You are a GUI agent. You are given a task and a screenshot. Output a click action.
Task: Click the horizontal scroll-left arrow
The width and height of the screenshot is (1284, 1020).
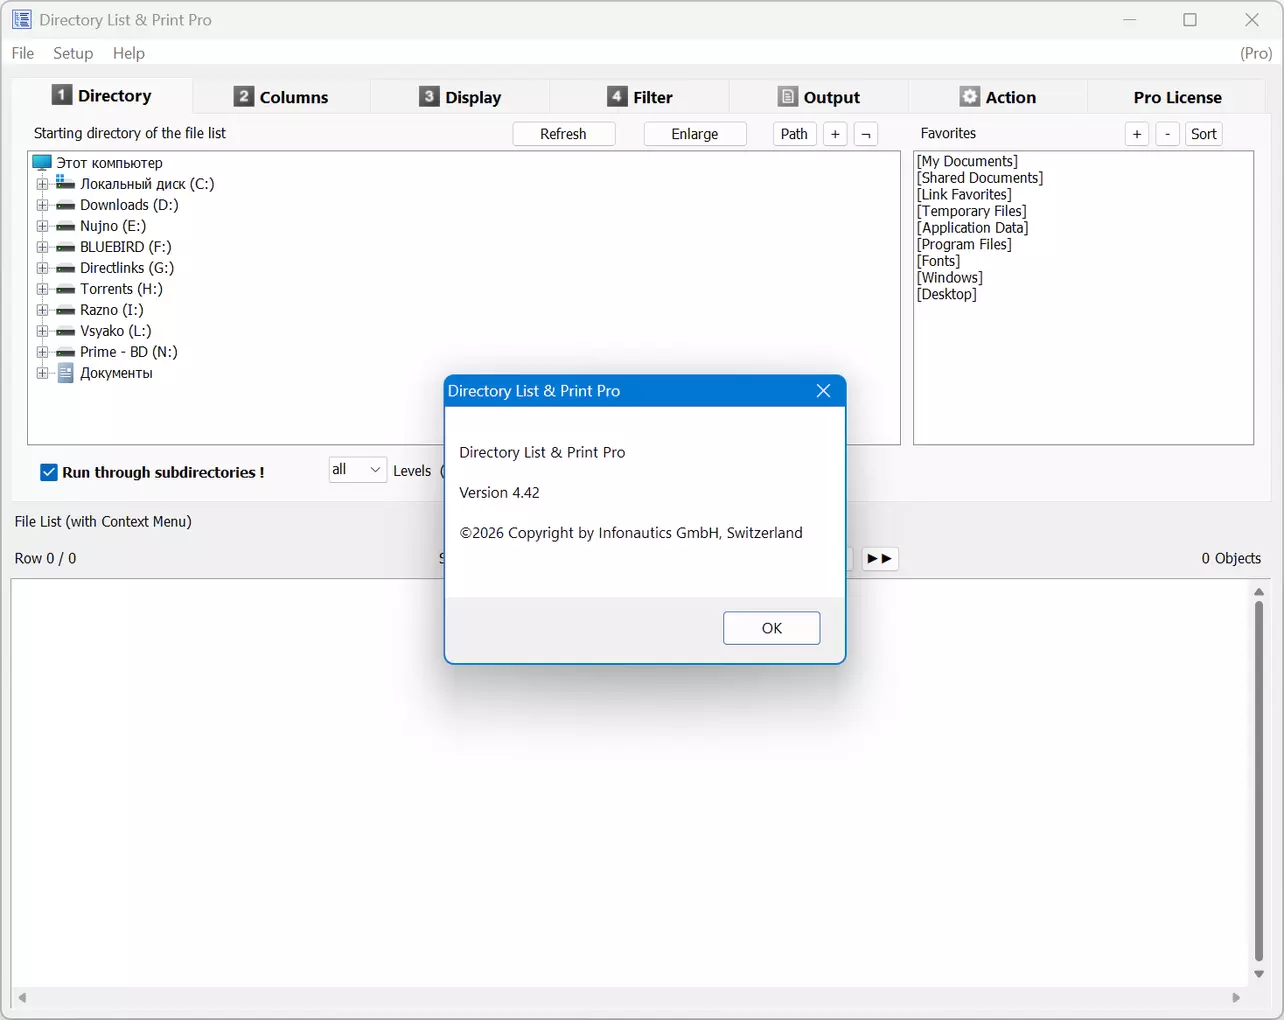[22, 997]
